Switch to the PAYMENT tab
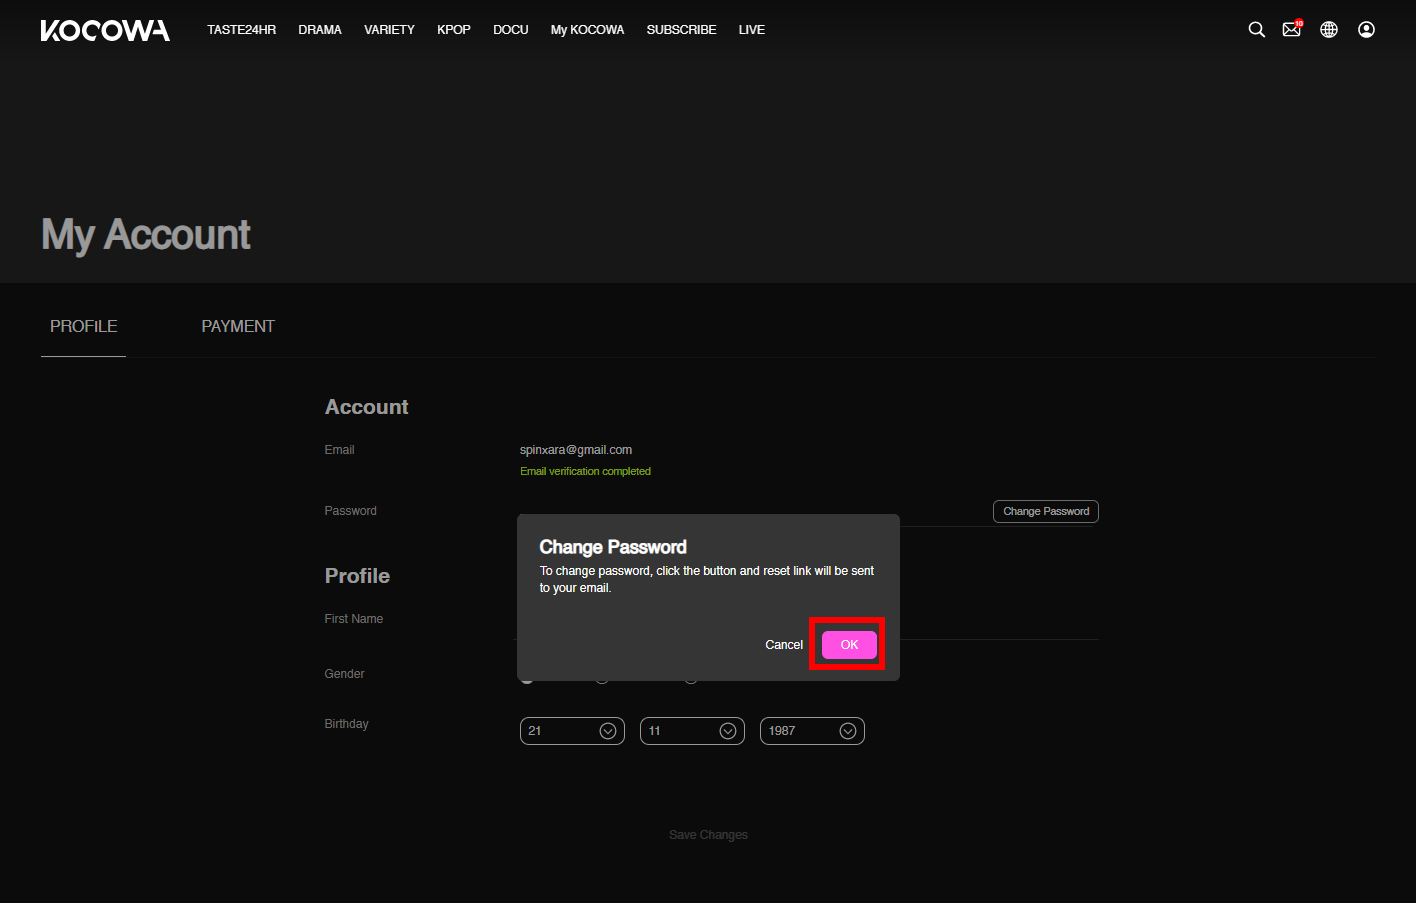This screenshot has width=1416, height=903. pos(238,327)
